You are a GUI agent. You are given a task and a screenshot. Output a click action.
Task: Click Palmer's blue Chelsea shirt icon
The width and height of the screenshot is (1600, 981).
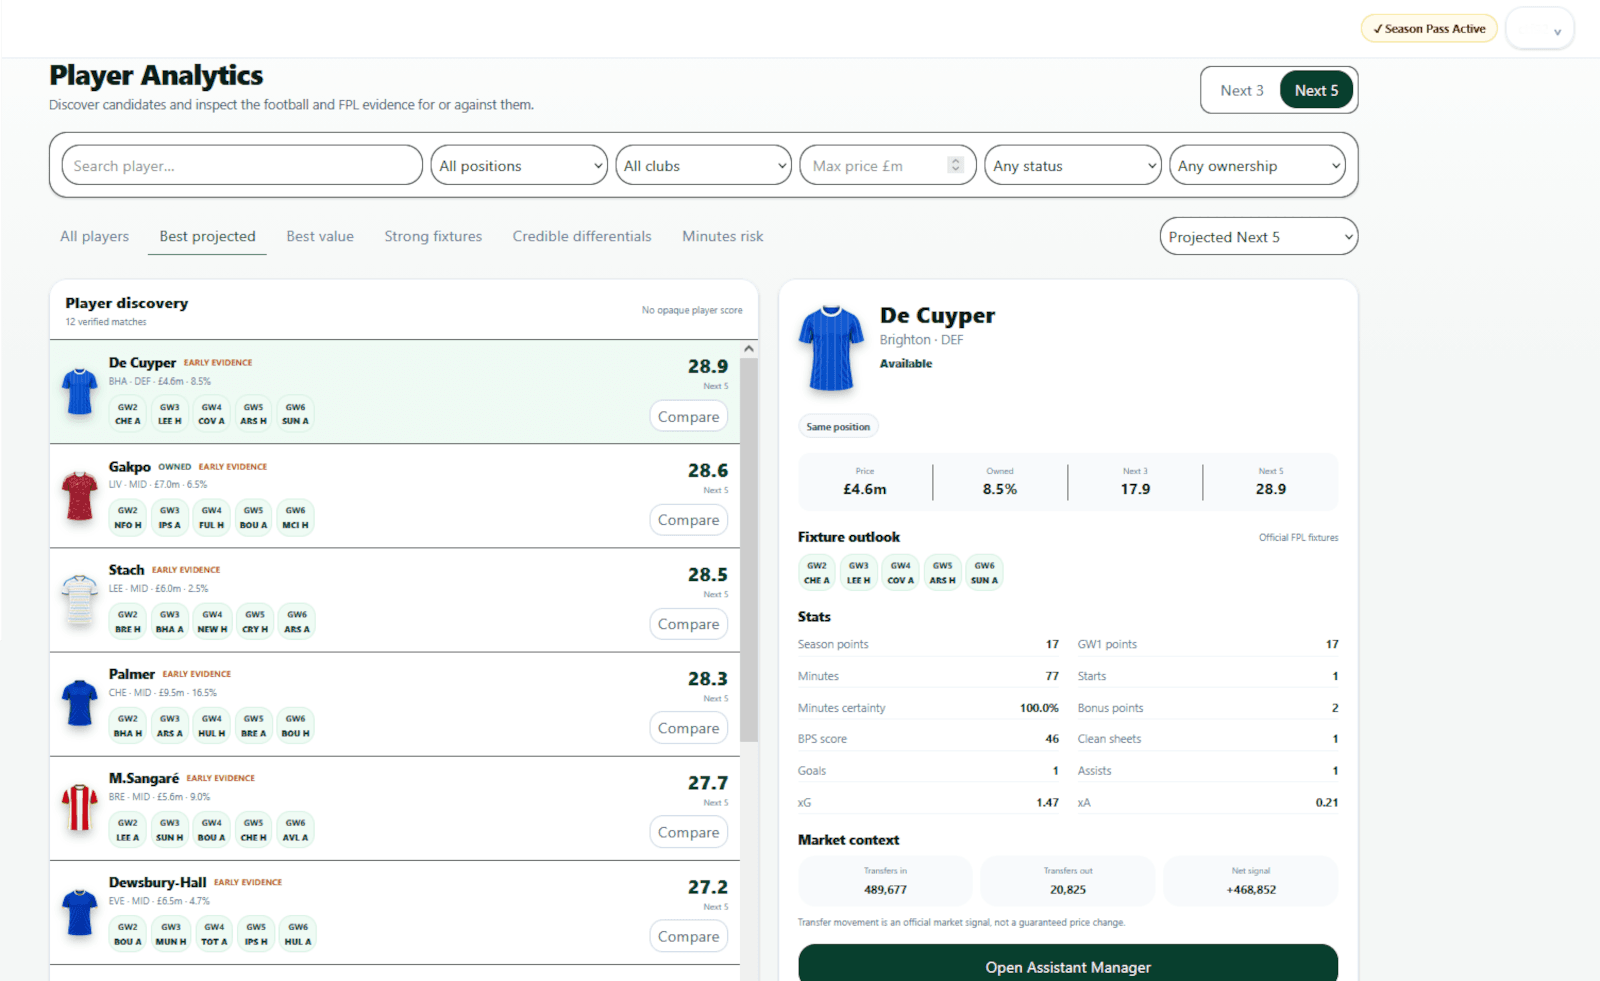point(79,704)
